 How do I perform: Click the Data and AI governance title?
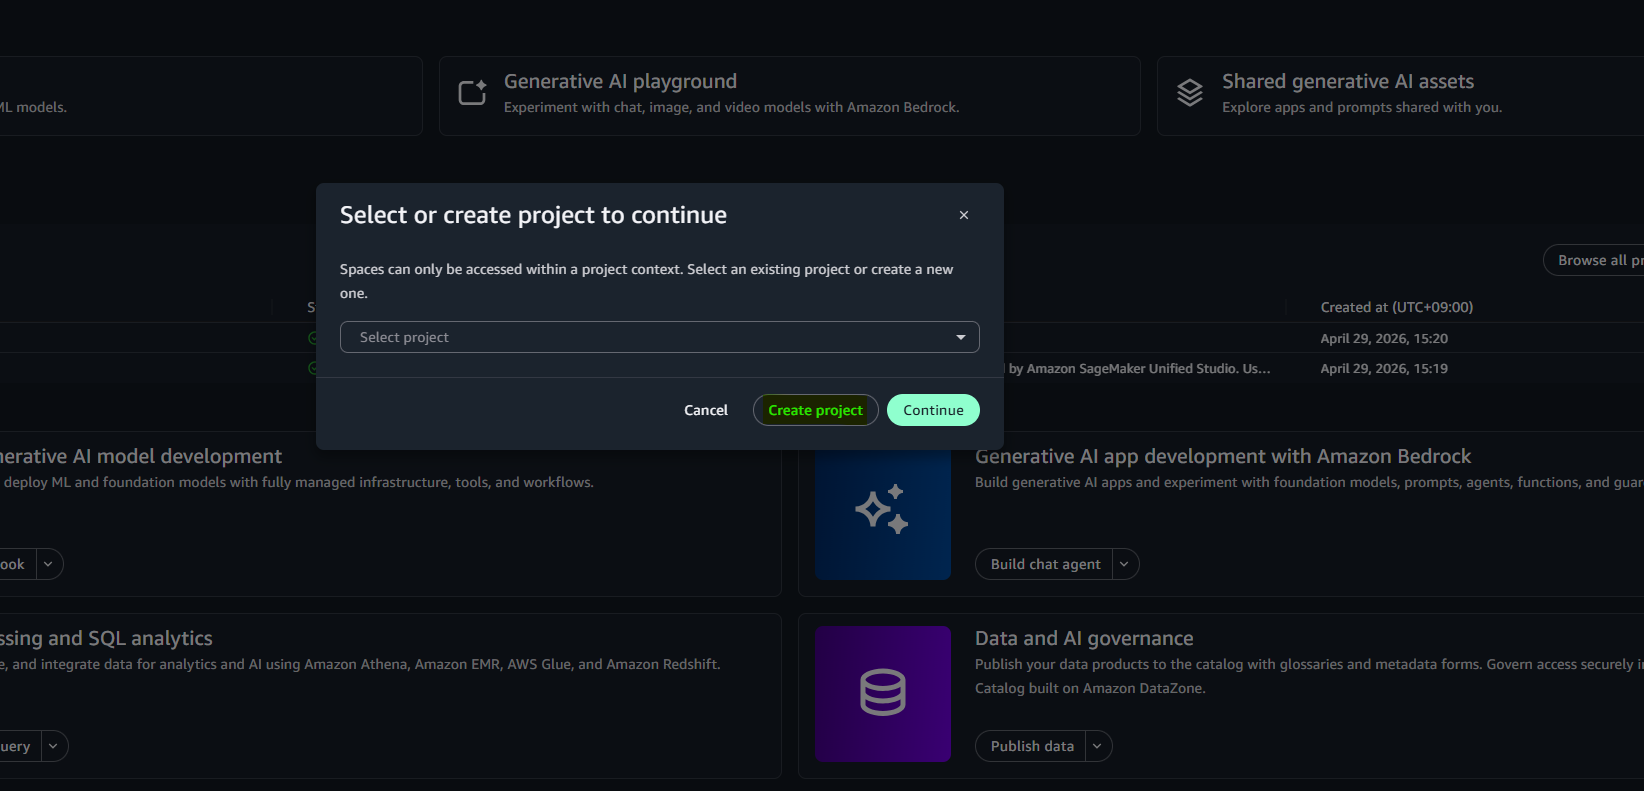point(1084,638)
